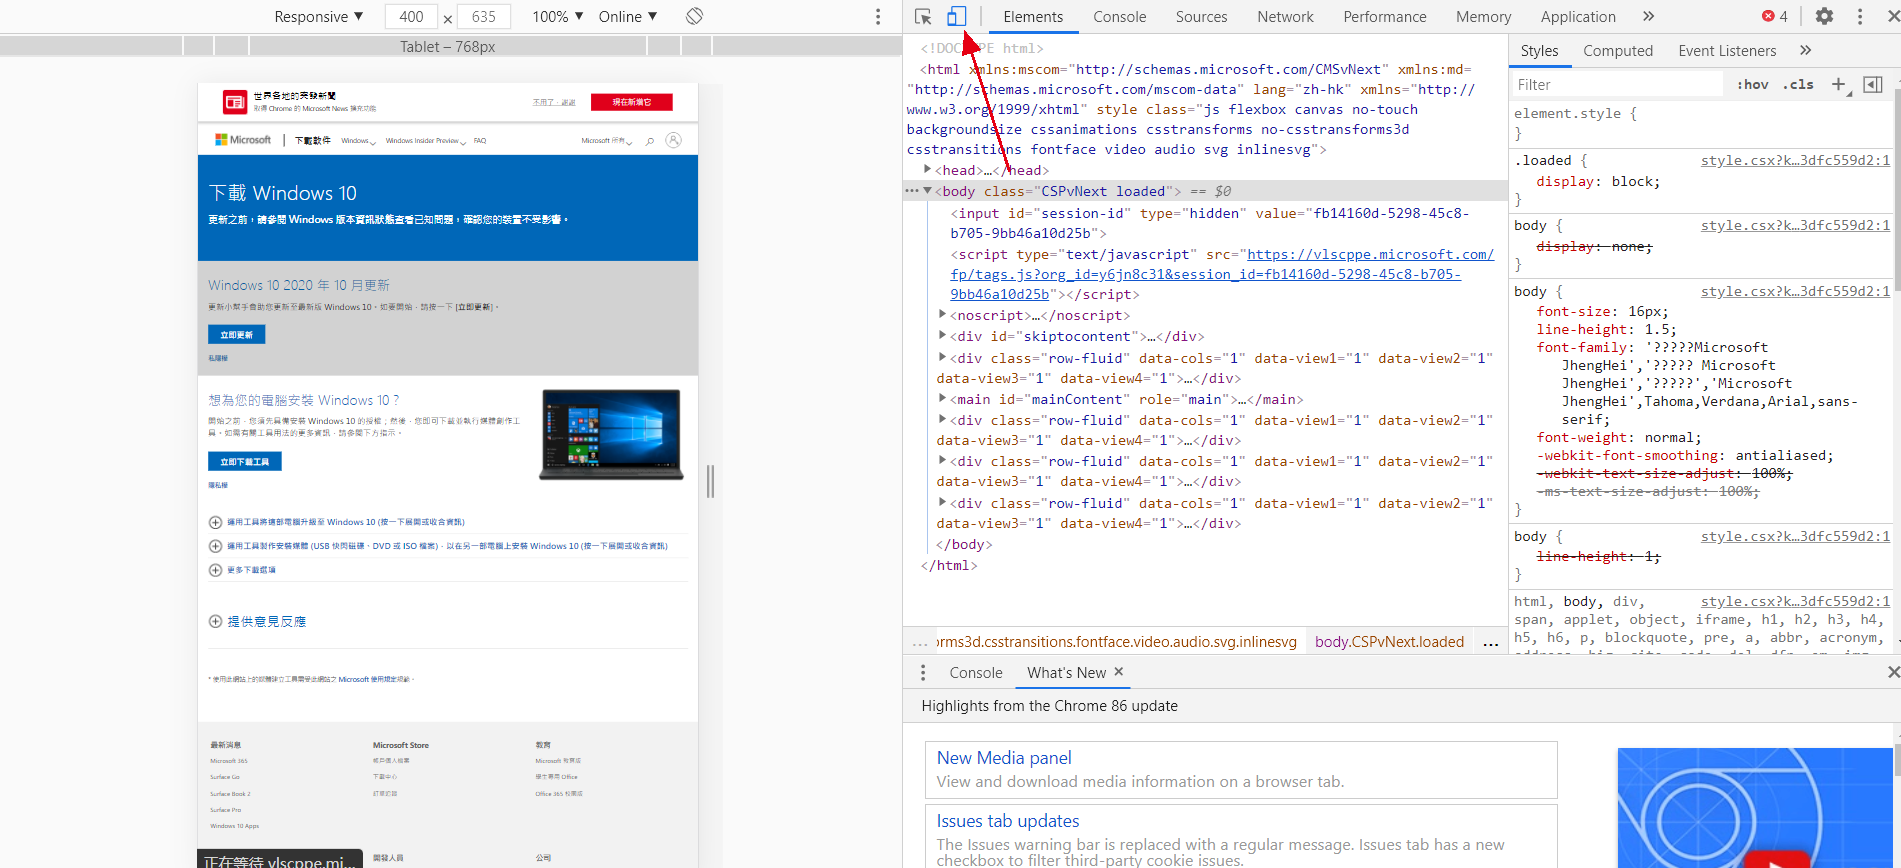Open the Application tab
The width and height of the screenshot is (1901, 868).
(x=1578, y=17)
